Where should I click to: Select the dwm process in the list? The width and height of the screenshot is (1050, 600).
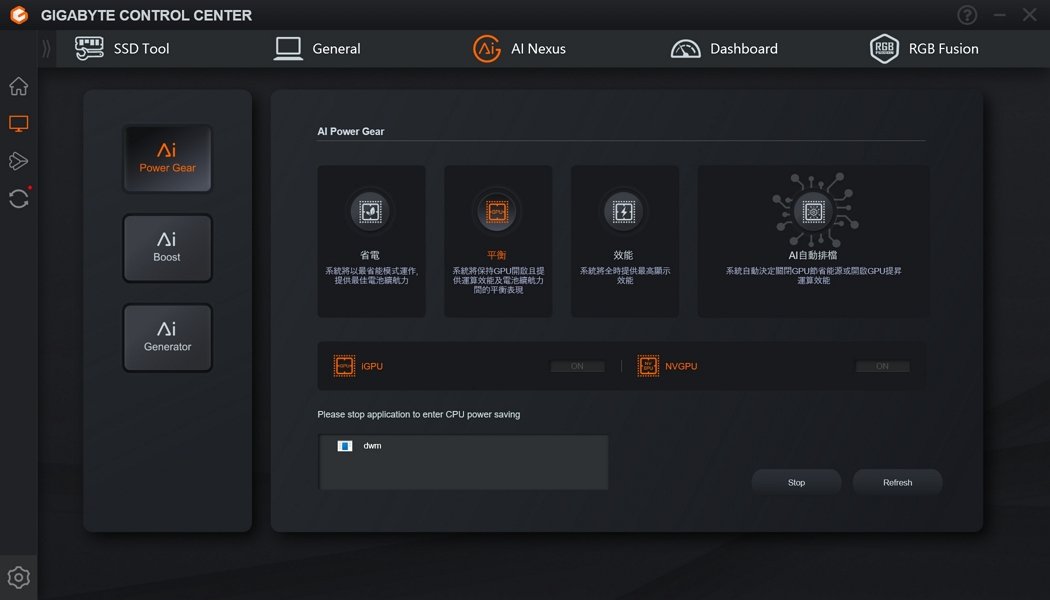click(x=463, y=446)
